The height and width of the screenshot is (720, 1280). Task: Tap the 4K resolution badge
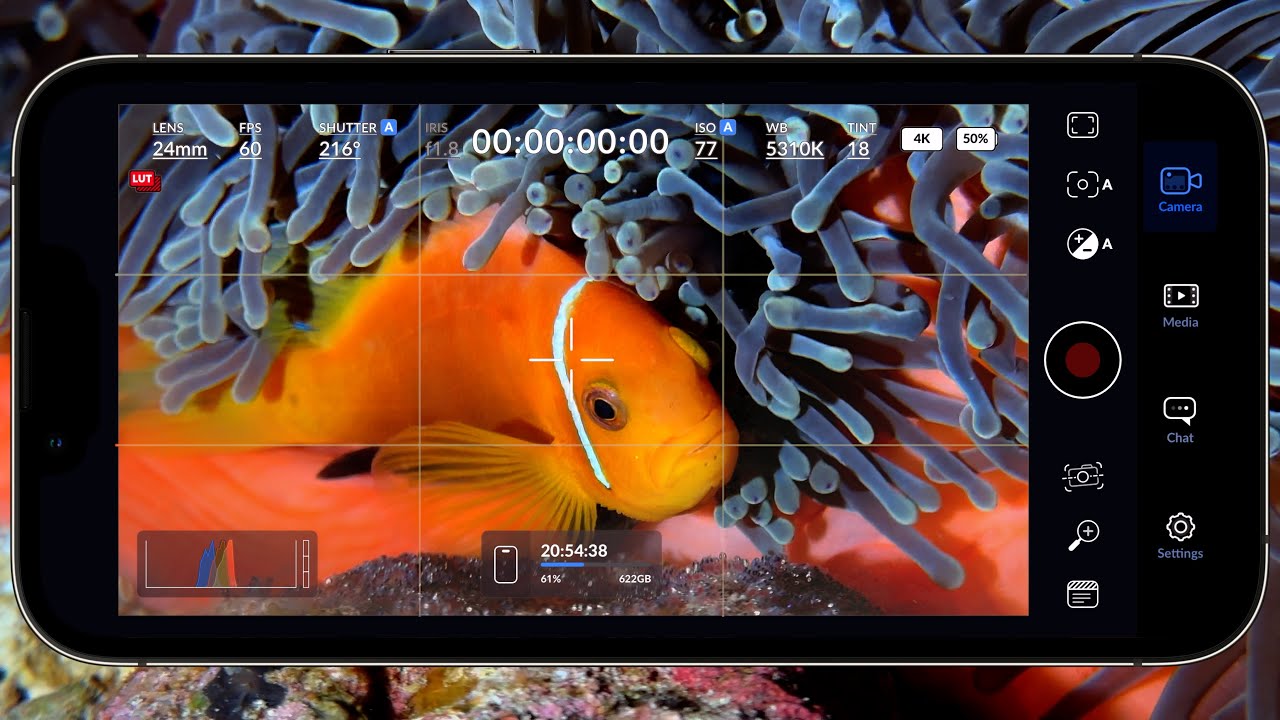coord(922,139)
